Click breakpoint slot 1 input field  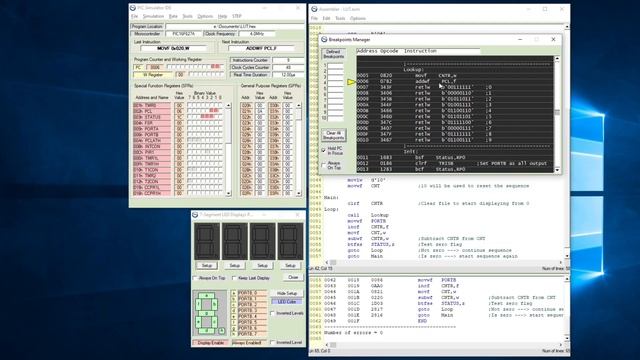(x=336, y=65)
